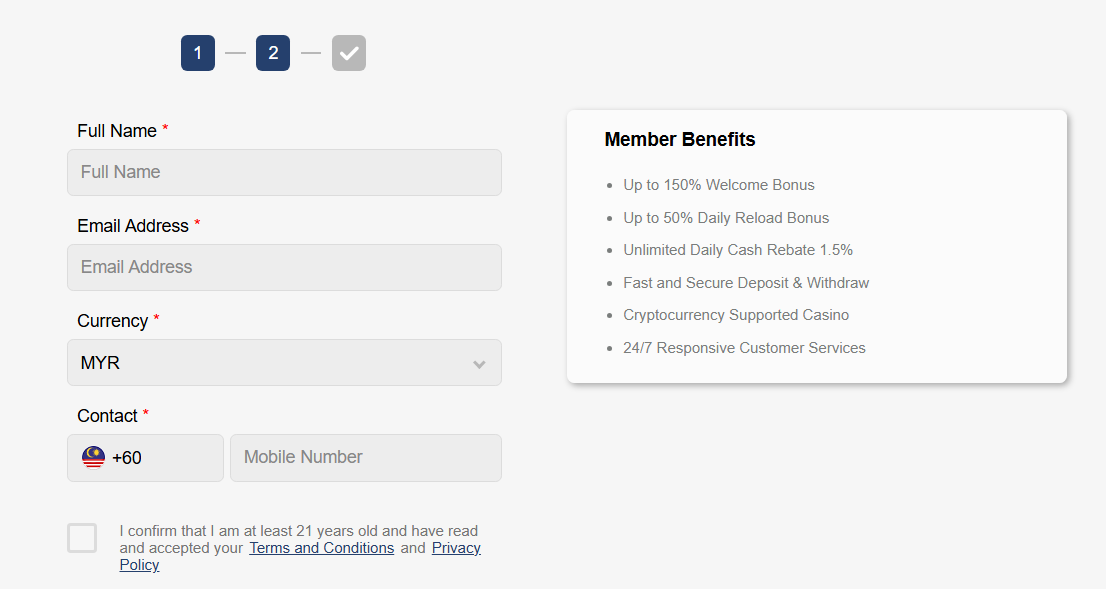Focus the Full Name input field
The image size is (1106, 589).
[x=284, y=172]
